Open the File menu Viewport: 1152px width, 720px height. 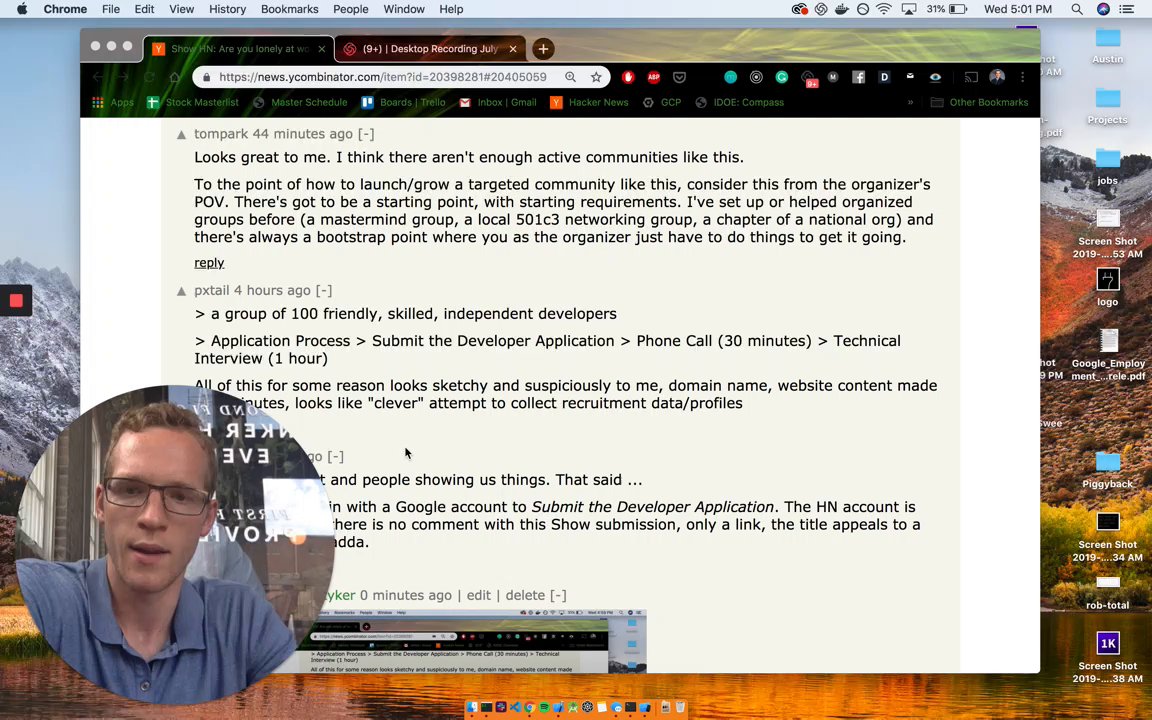tap(111, 9)
